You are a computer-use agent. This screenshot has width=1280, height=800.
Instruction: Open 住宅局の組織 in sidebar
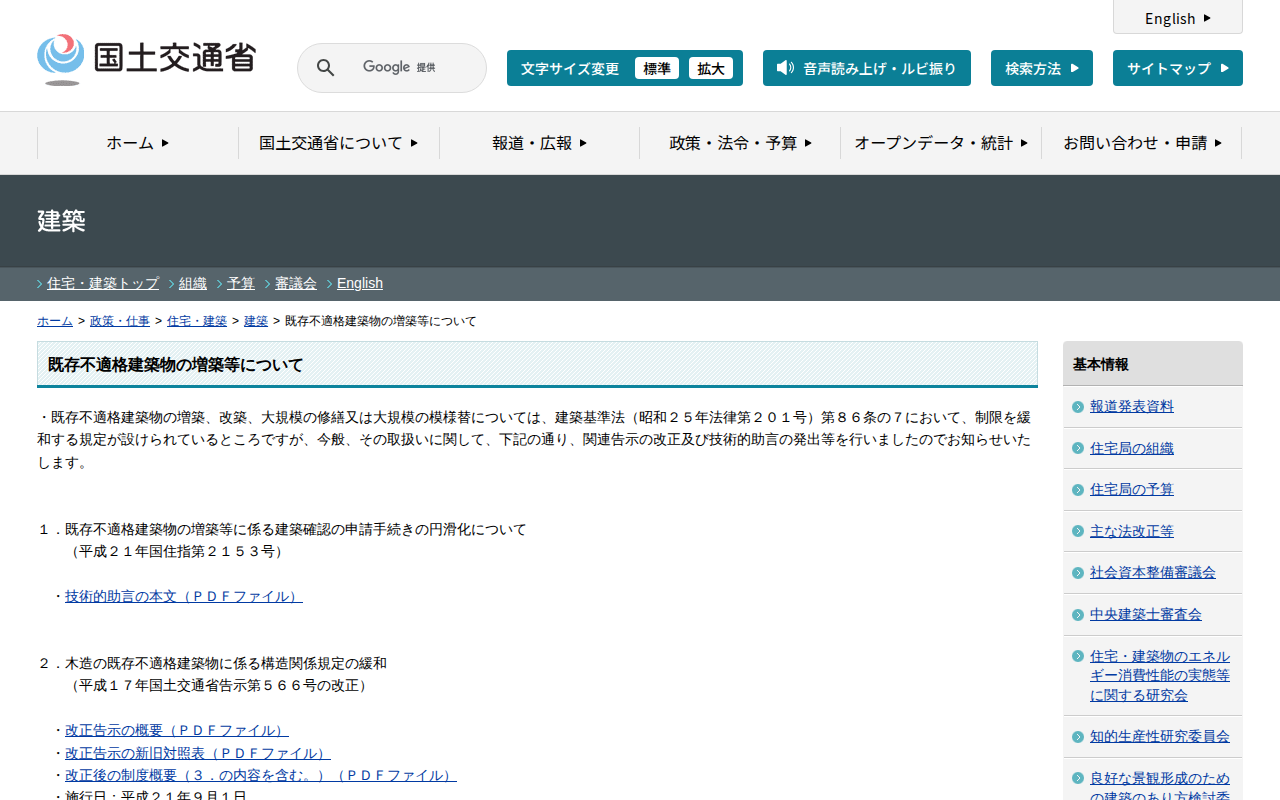[1132, 449]
